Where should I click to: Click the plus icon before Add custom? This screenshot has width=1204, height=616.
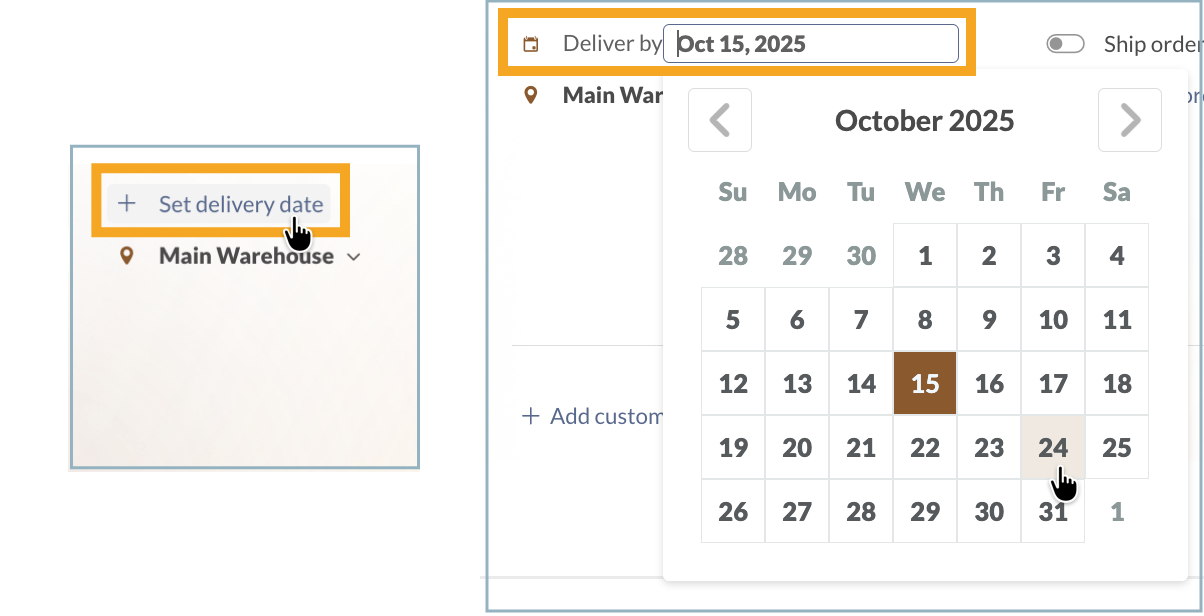pyautogui.click(x=529, y=416)
